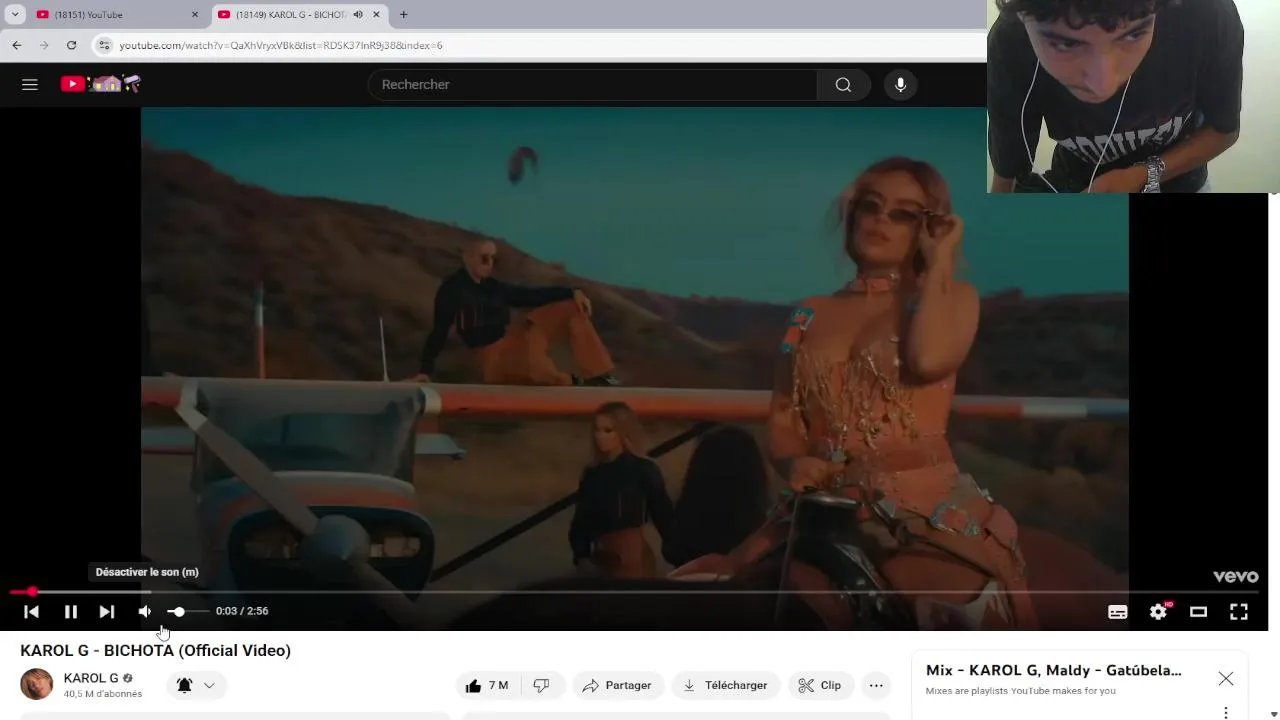Expand notification bell dropdown for KAROL G
This screenshot has height=720, width=1280.
[x=196, y=685]
